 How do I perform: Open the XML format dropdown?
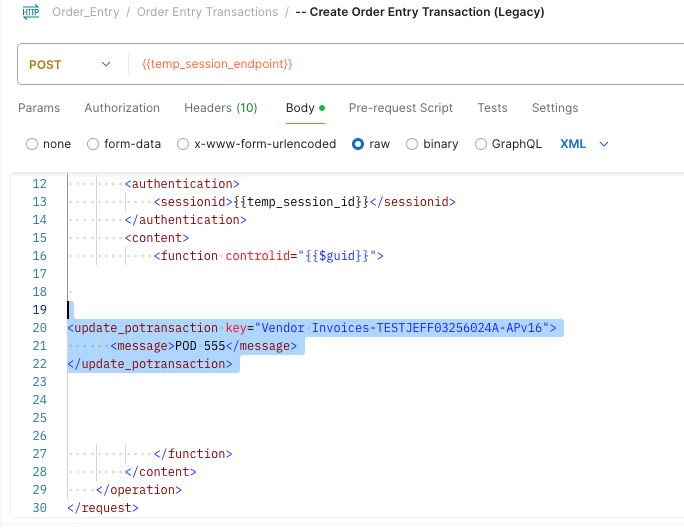(584, 144)
